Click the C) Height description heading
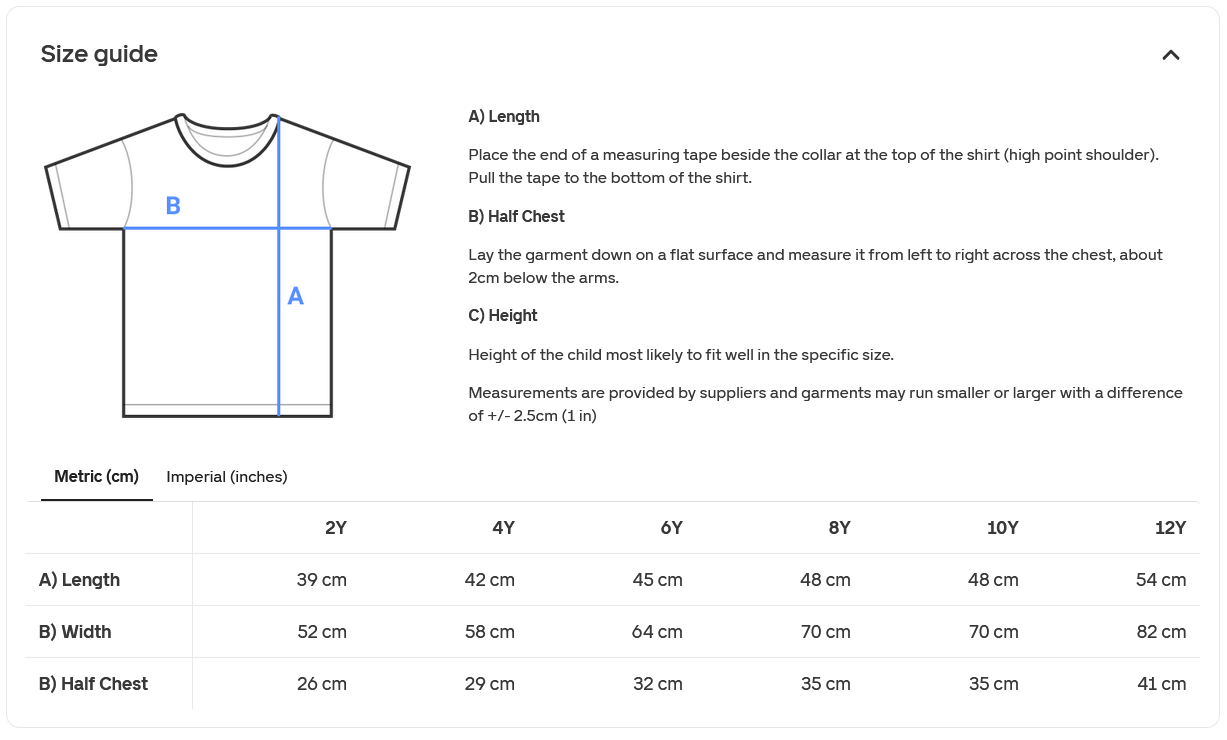Viewport: 1227px width, 740px height. tap(503, 316)
